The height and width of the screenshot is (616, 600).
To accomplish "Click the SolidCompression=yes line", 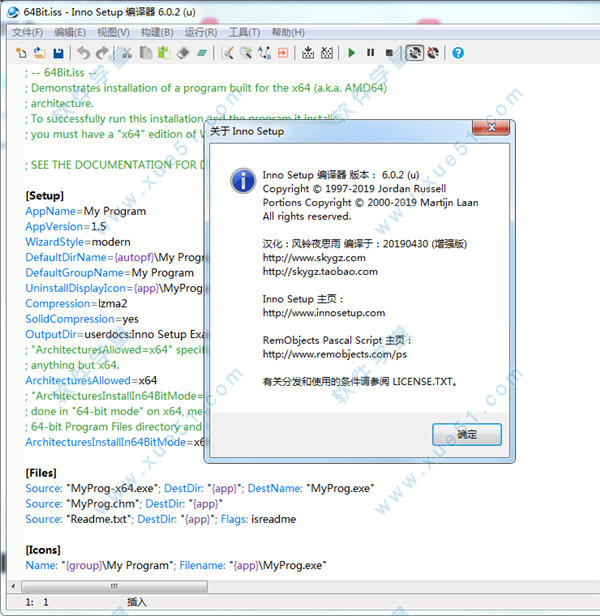I will 82,319.
